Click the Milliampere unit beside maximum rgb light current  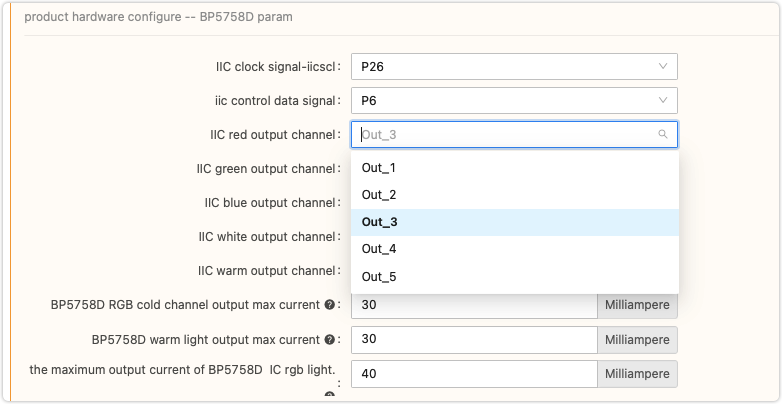tap(637, 374)
